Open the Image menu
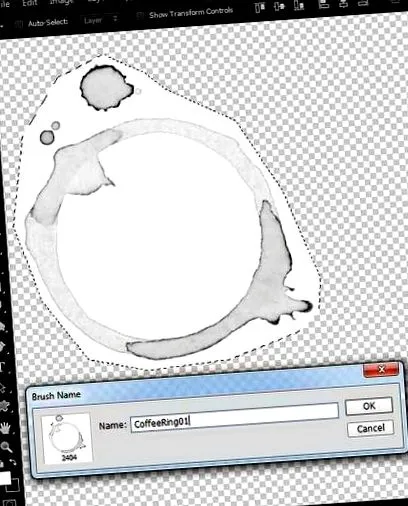 coord(61,2)
